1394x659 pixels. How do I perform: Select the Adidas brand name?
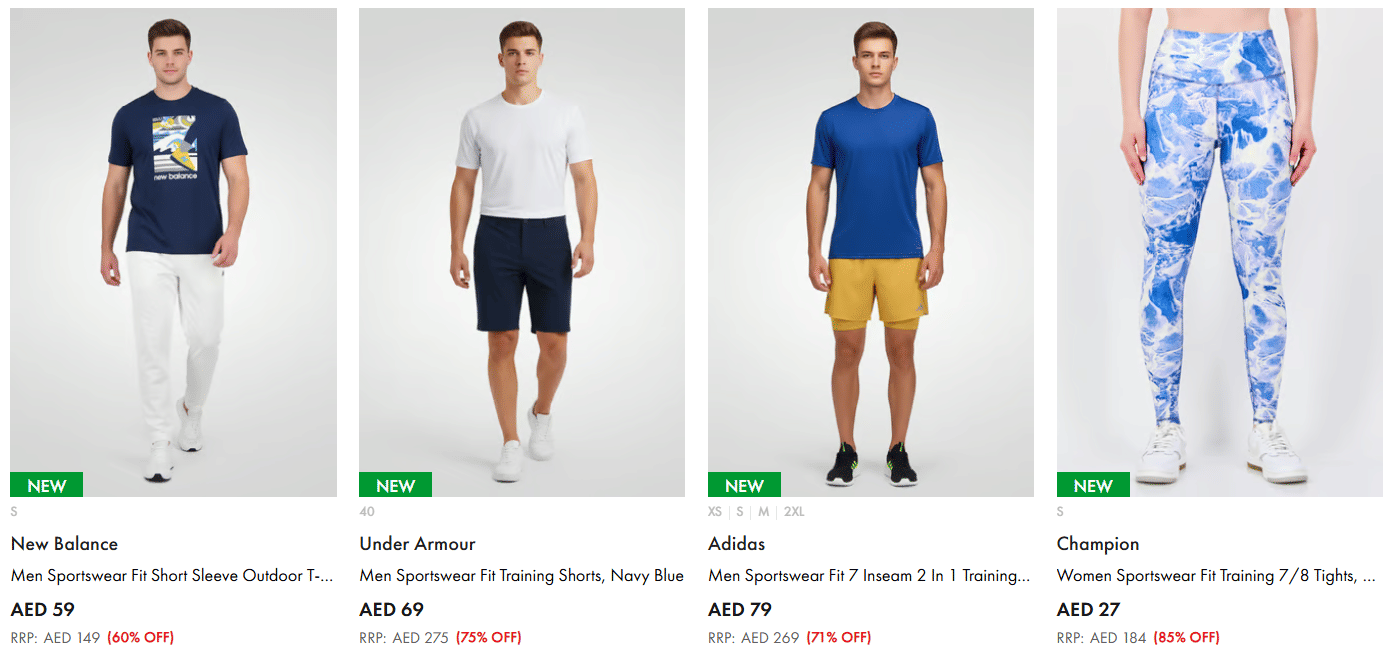click(736, 544)
